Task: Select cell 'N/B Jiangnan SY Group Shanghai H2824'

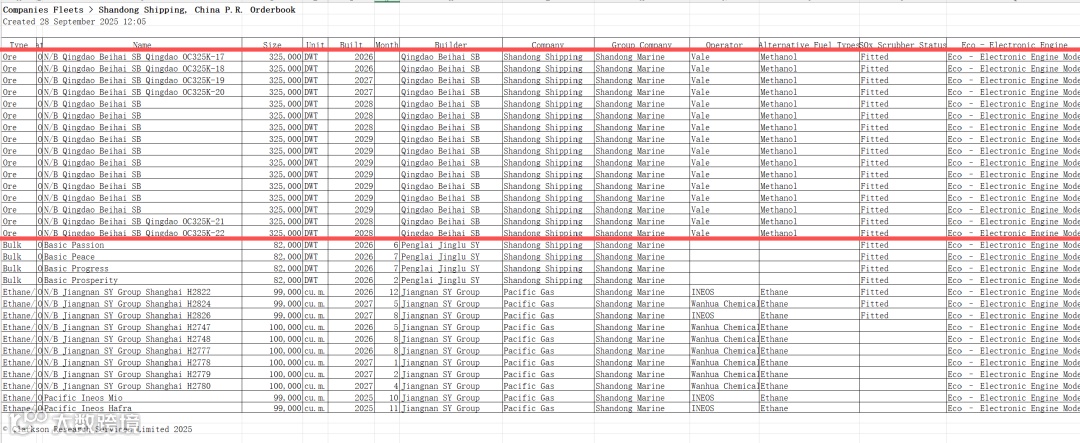Action: point(142,303)
